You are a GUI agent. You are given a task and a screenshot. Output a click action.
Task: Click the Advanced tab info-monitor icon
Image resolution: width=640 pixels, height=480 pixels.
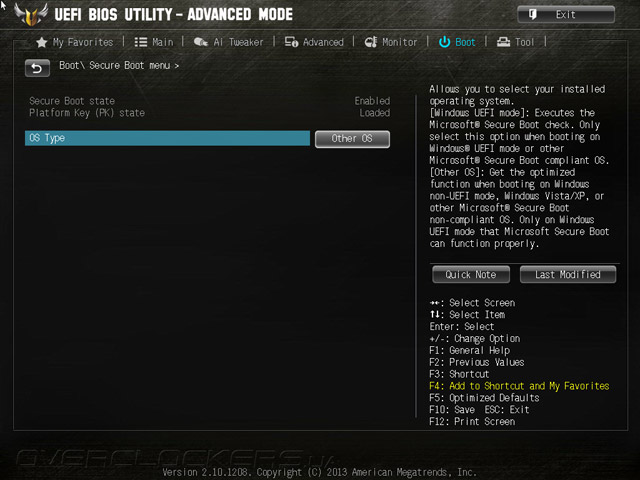(x=291, y=42)
